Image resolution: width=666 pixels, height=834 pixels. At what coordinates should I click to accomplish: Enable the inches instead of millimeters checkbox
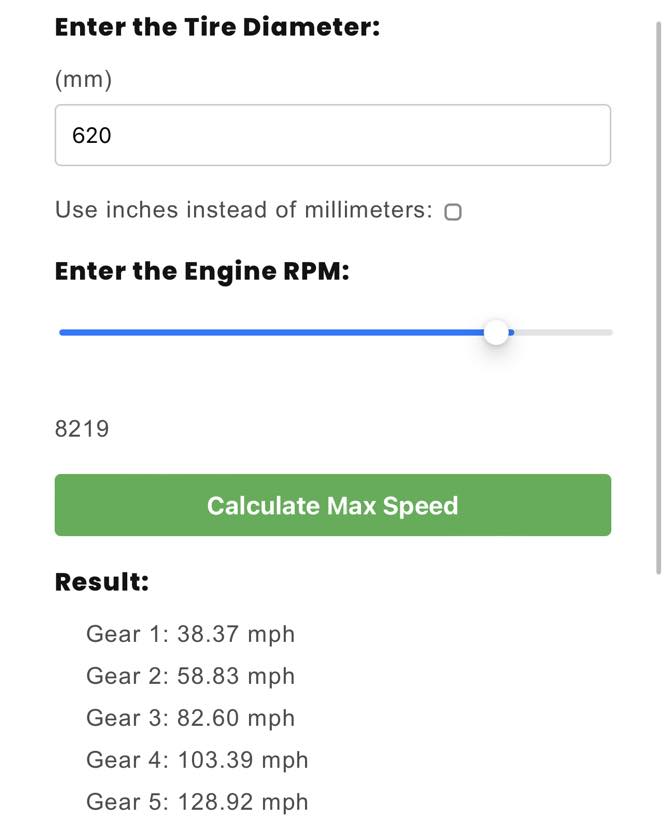[453, 212]
